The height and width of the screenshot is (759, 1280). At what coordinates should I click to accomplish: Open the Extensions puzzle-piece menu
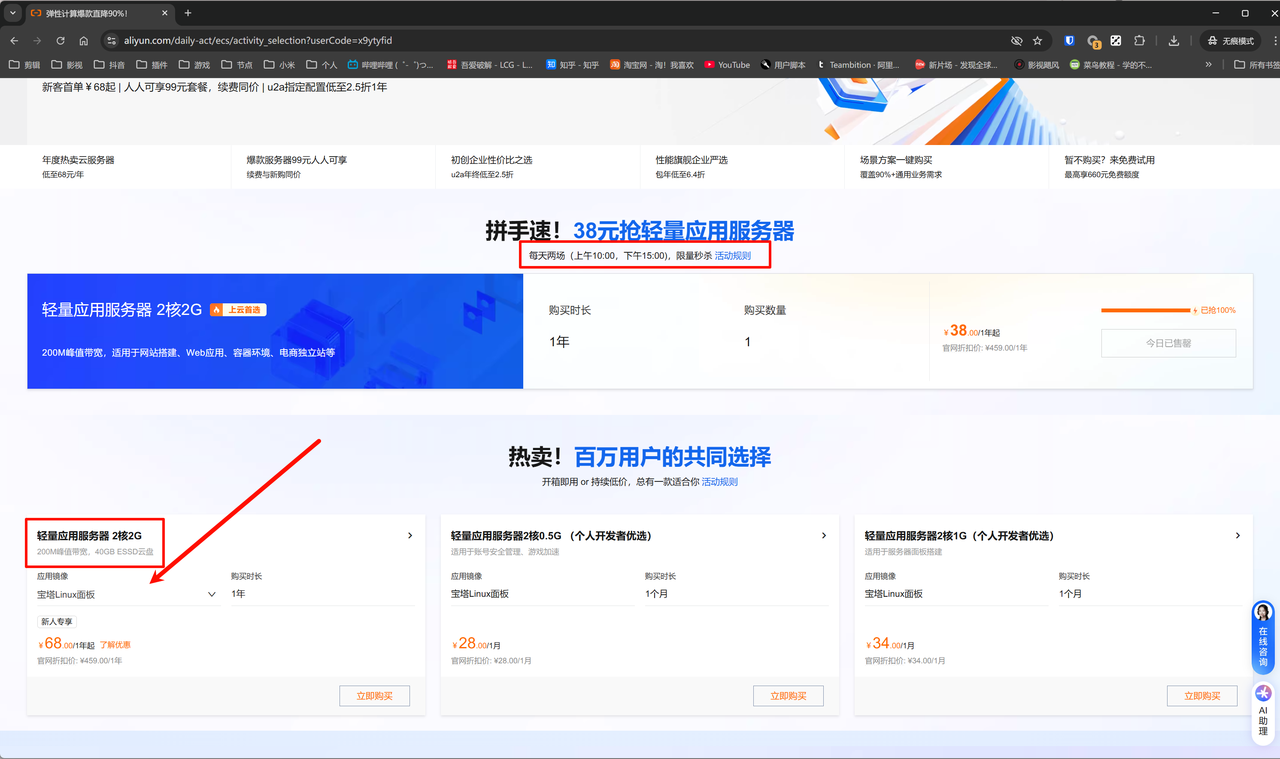[1139, 41]
